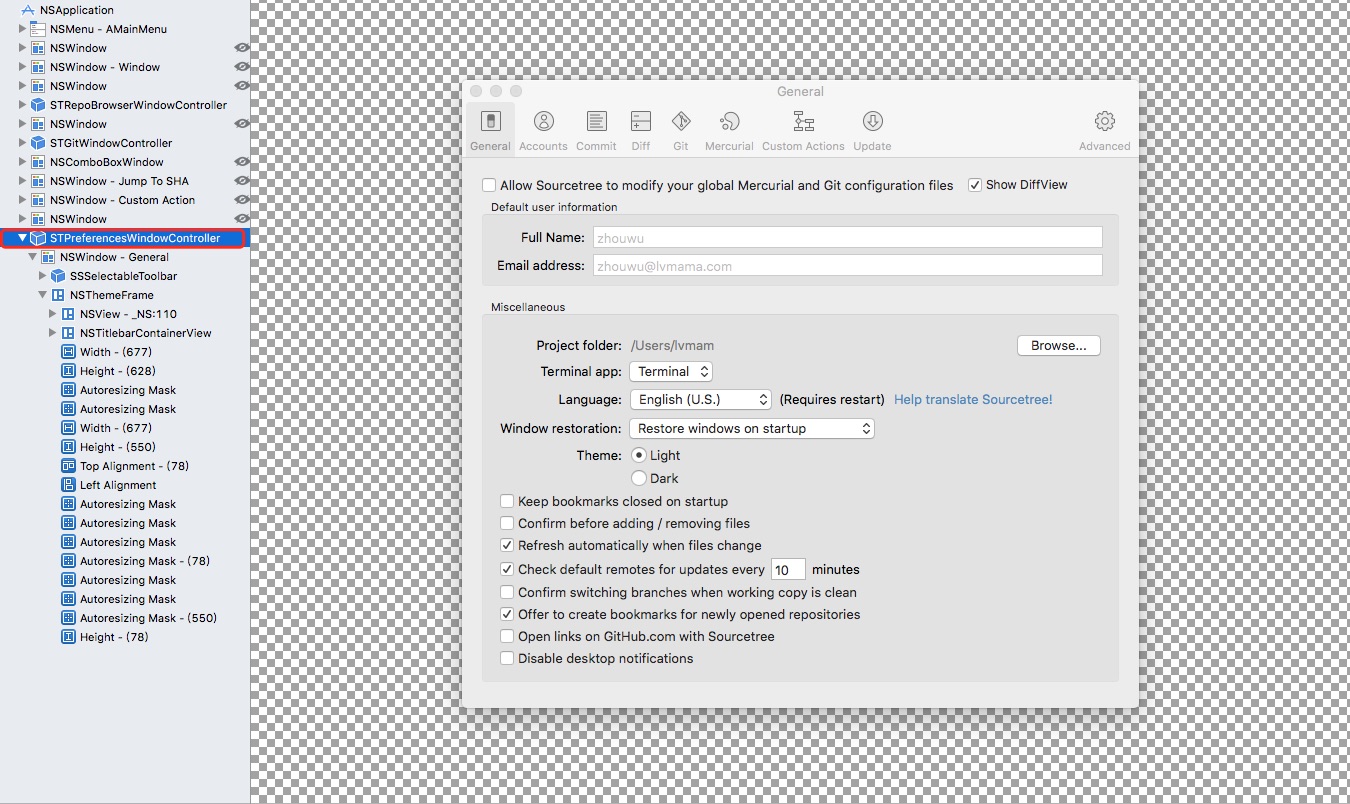Open the Custom Actions preferences icon
The height and width of the screenshot is (804, 1350).
pyautogui.click(x=803, y=122)
